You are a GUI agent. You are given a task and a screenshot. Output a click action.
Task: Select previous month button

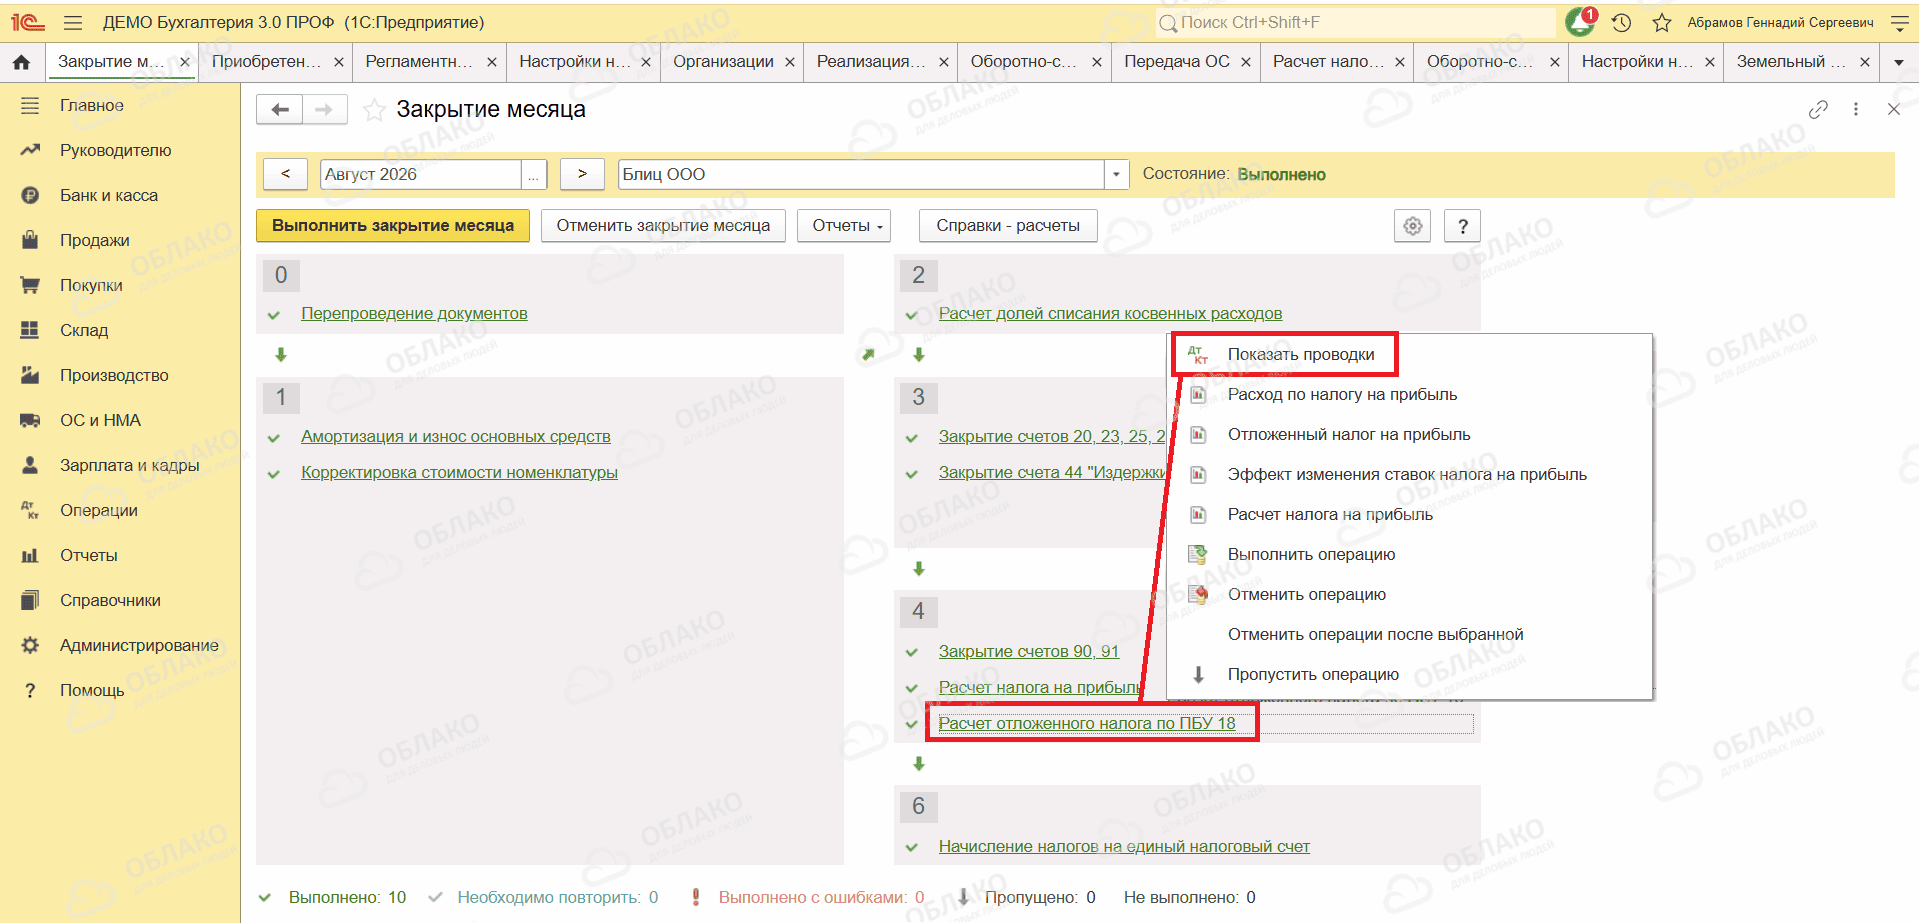point(285,174)
